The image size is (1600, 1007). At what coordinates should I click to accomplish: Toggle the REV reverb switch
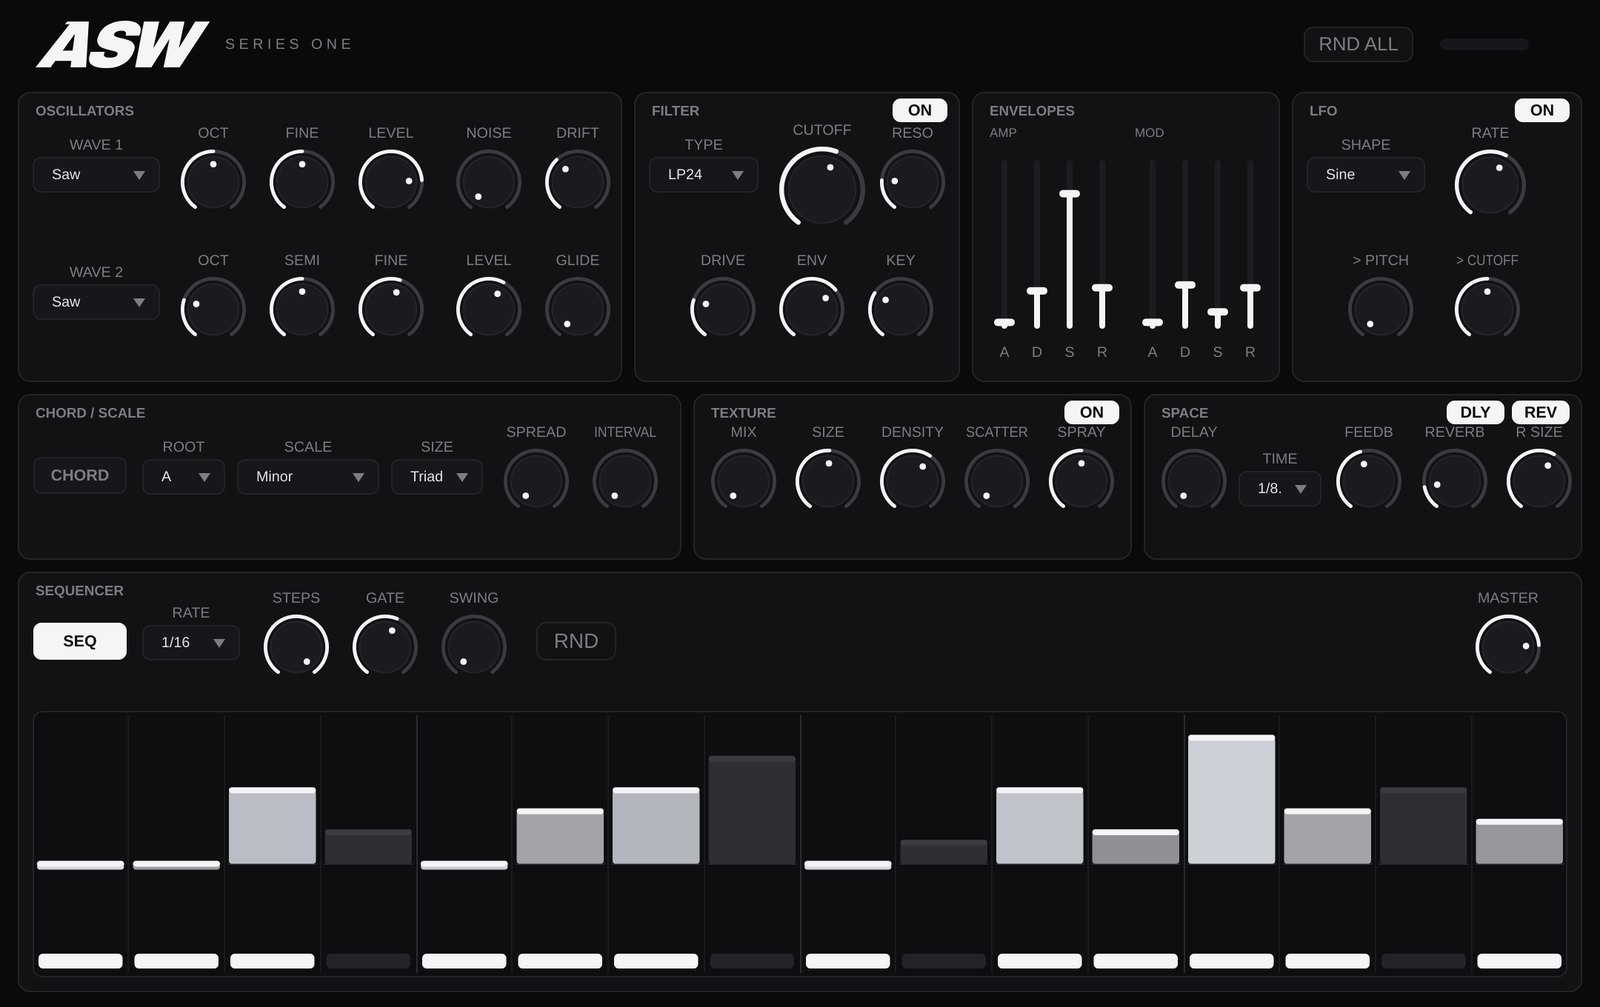(x=1540, y=412)
